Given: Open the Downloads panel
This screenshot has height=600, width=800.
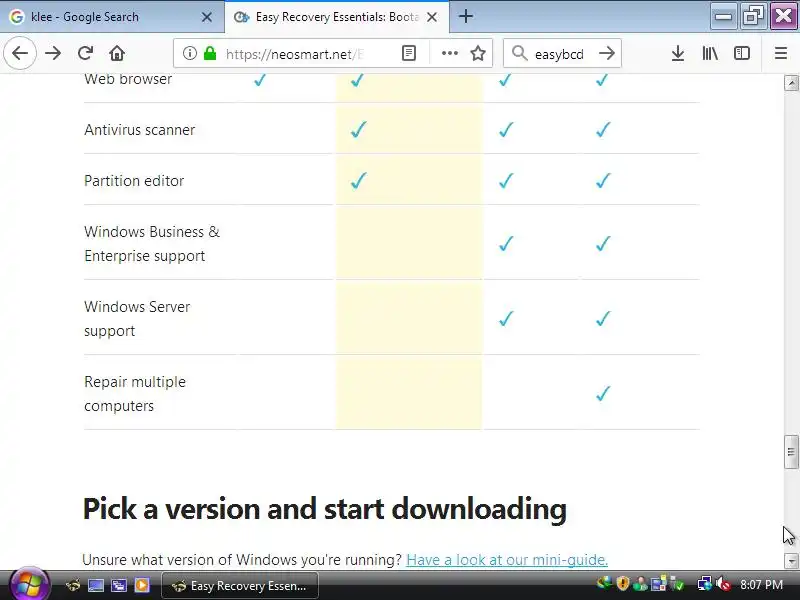Looking at the screenshot, I should click(x=678, y=53).
